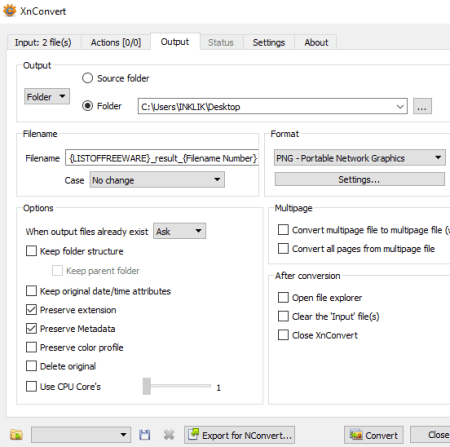Open the Ask overwrite behavior dropdown
Image resolution: width=450 pixels, height=447 pixels.
click(179, 231)
